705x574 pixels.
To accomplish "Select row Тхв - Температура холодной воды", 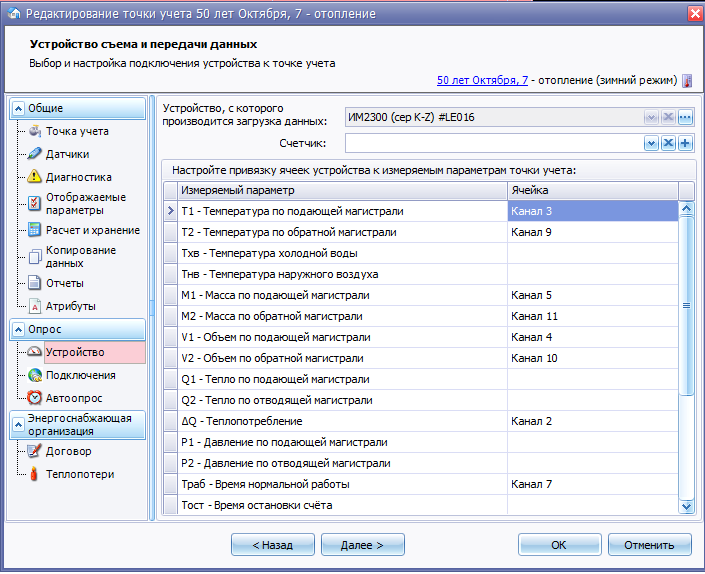I will click(x=421, y=254).
